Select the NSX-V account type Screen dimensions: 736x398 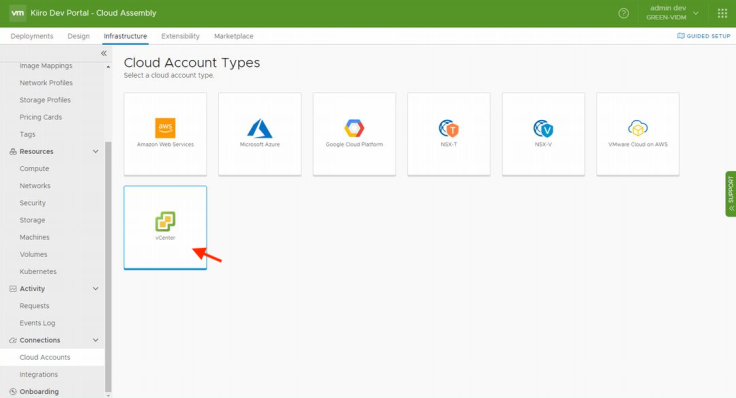point(543,134)
